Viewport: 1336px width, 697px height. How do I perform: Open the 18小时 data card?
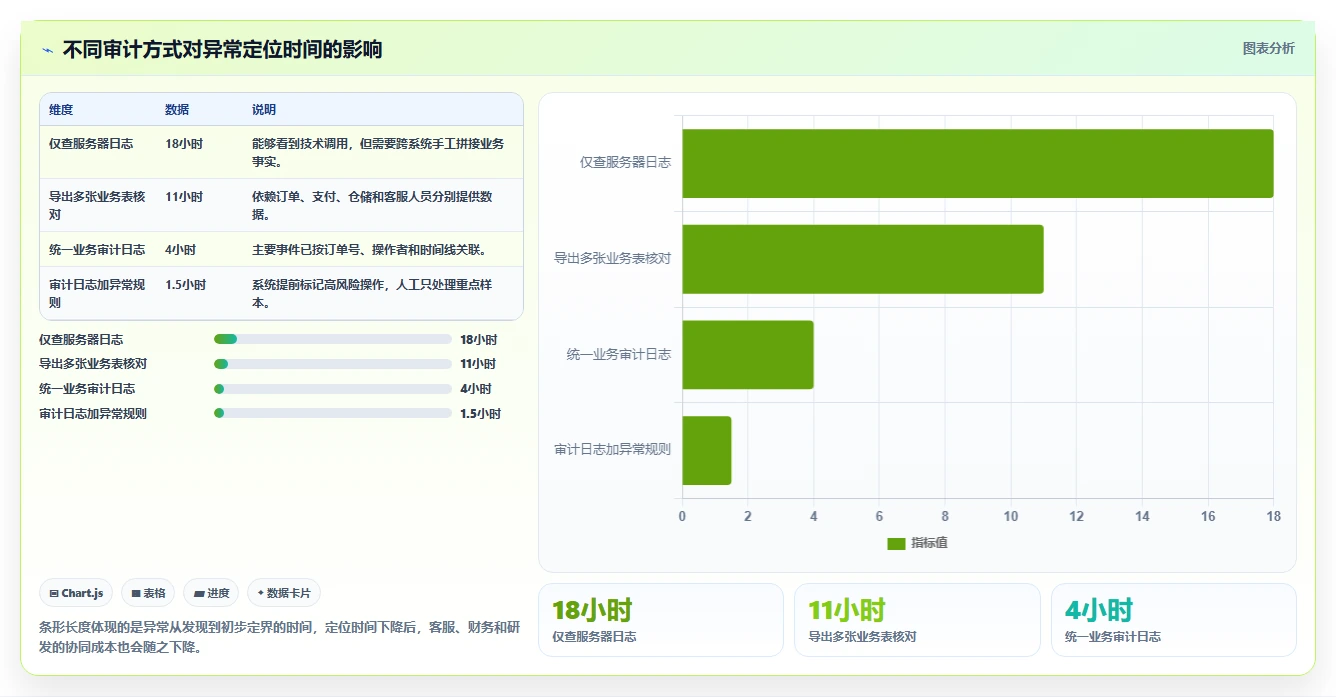[661, 620]
